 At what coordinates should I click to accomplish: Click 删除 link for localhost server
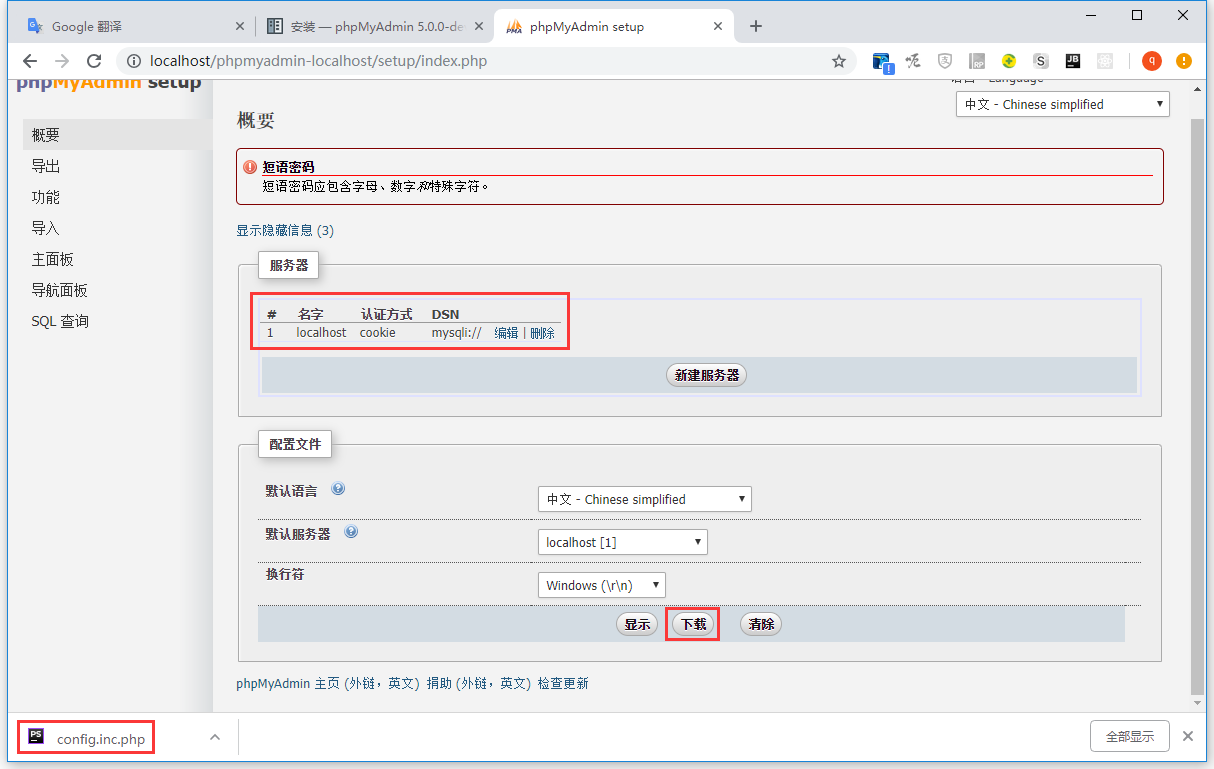pos(542,333)
